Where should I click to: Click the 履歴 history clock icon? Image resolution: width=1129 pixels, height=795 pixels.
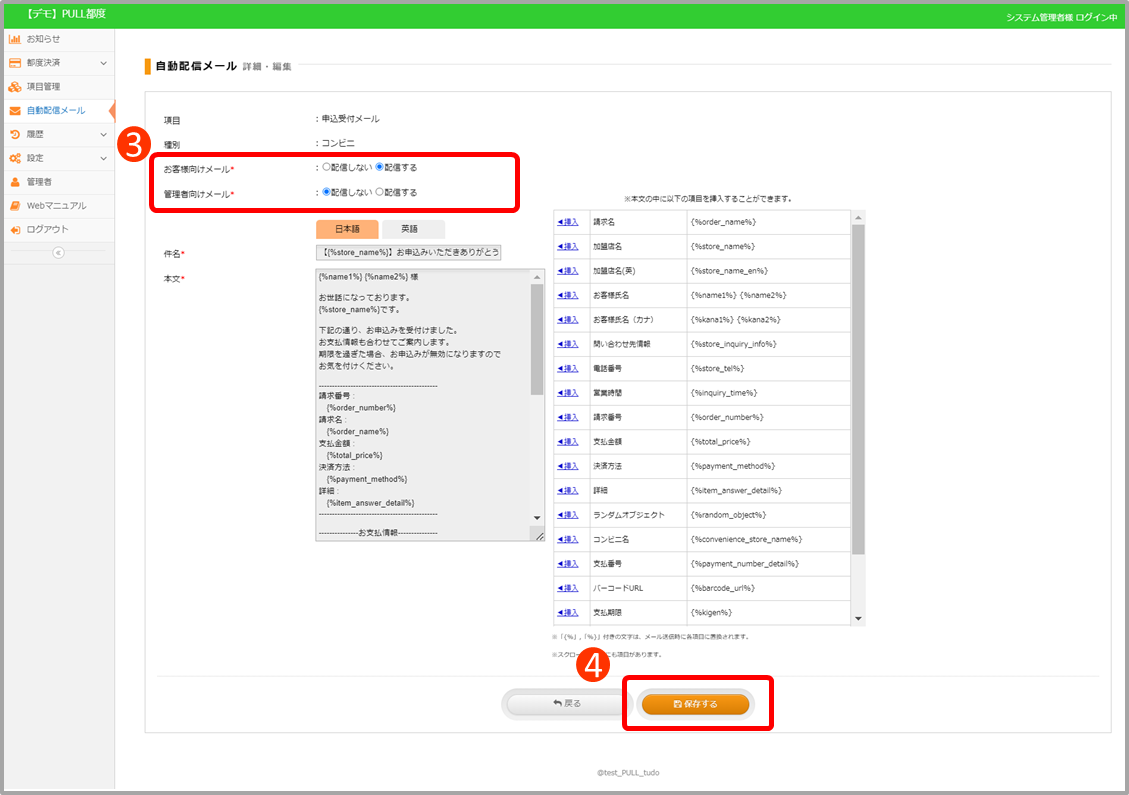(15, 134)
